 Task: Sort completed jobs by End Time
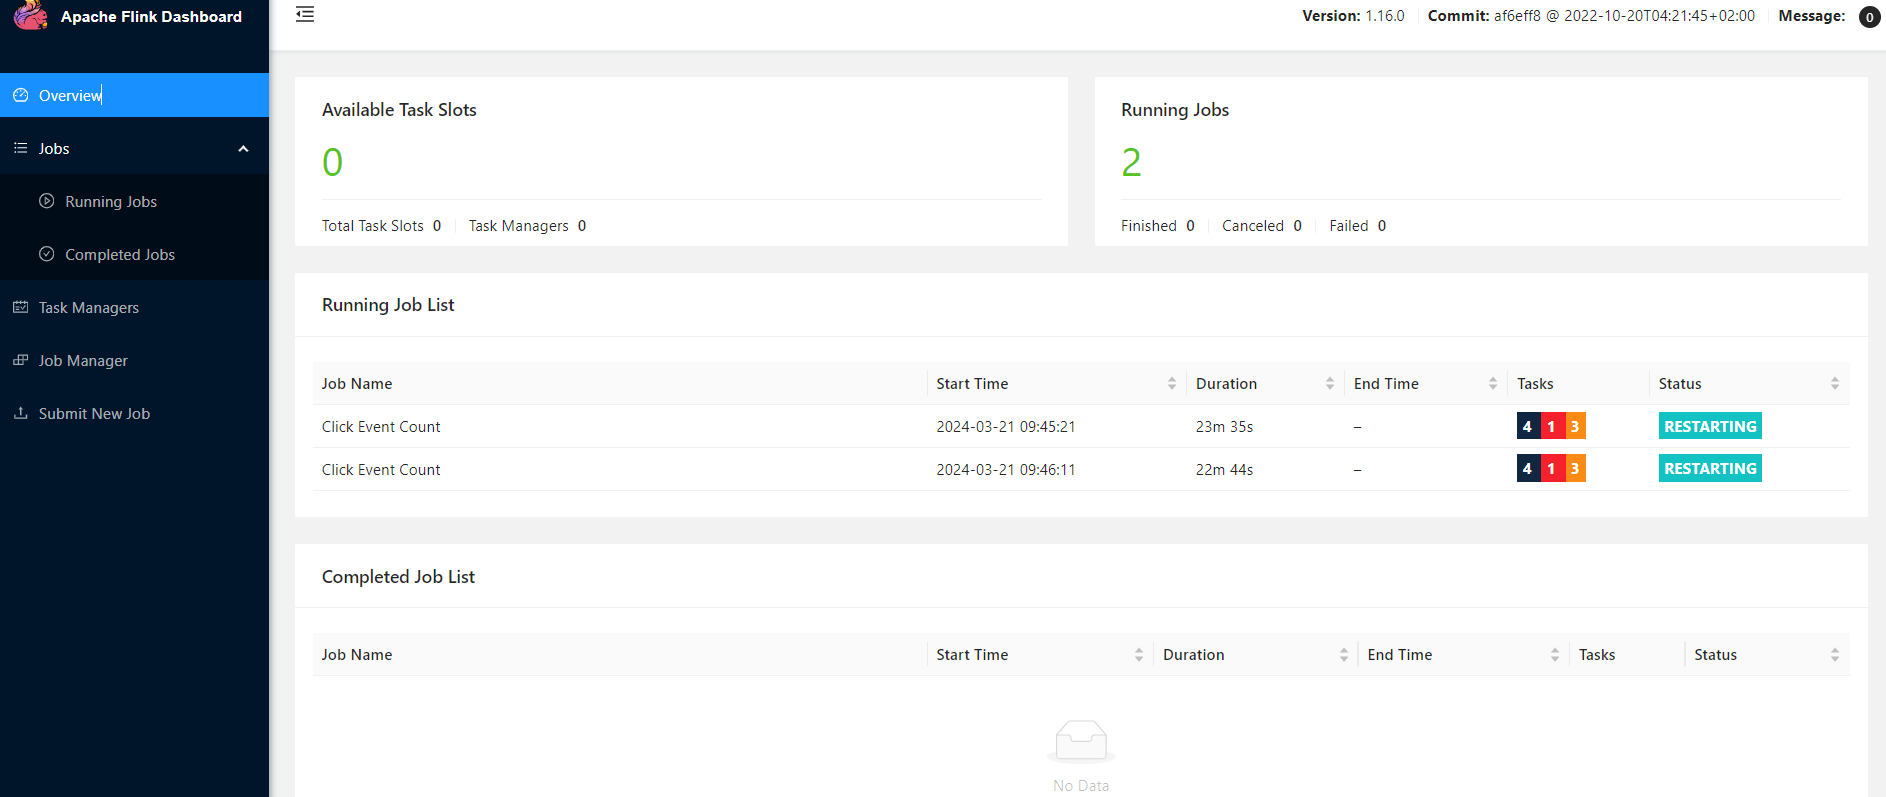(x=1555, y=655)
